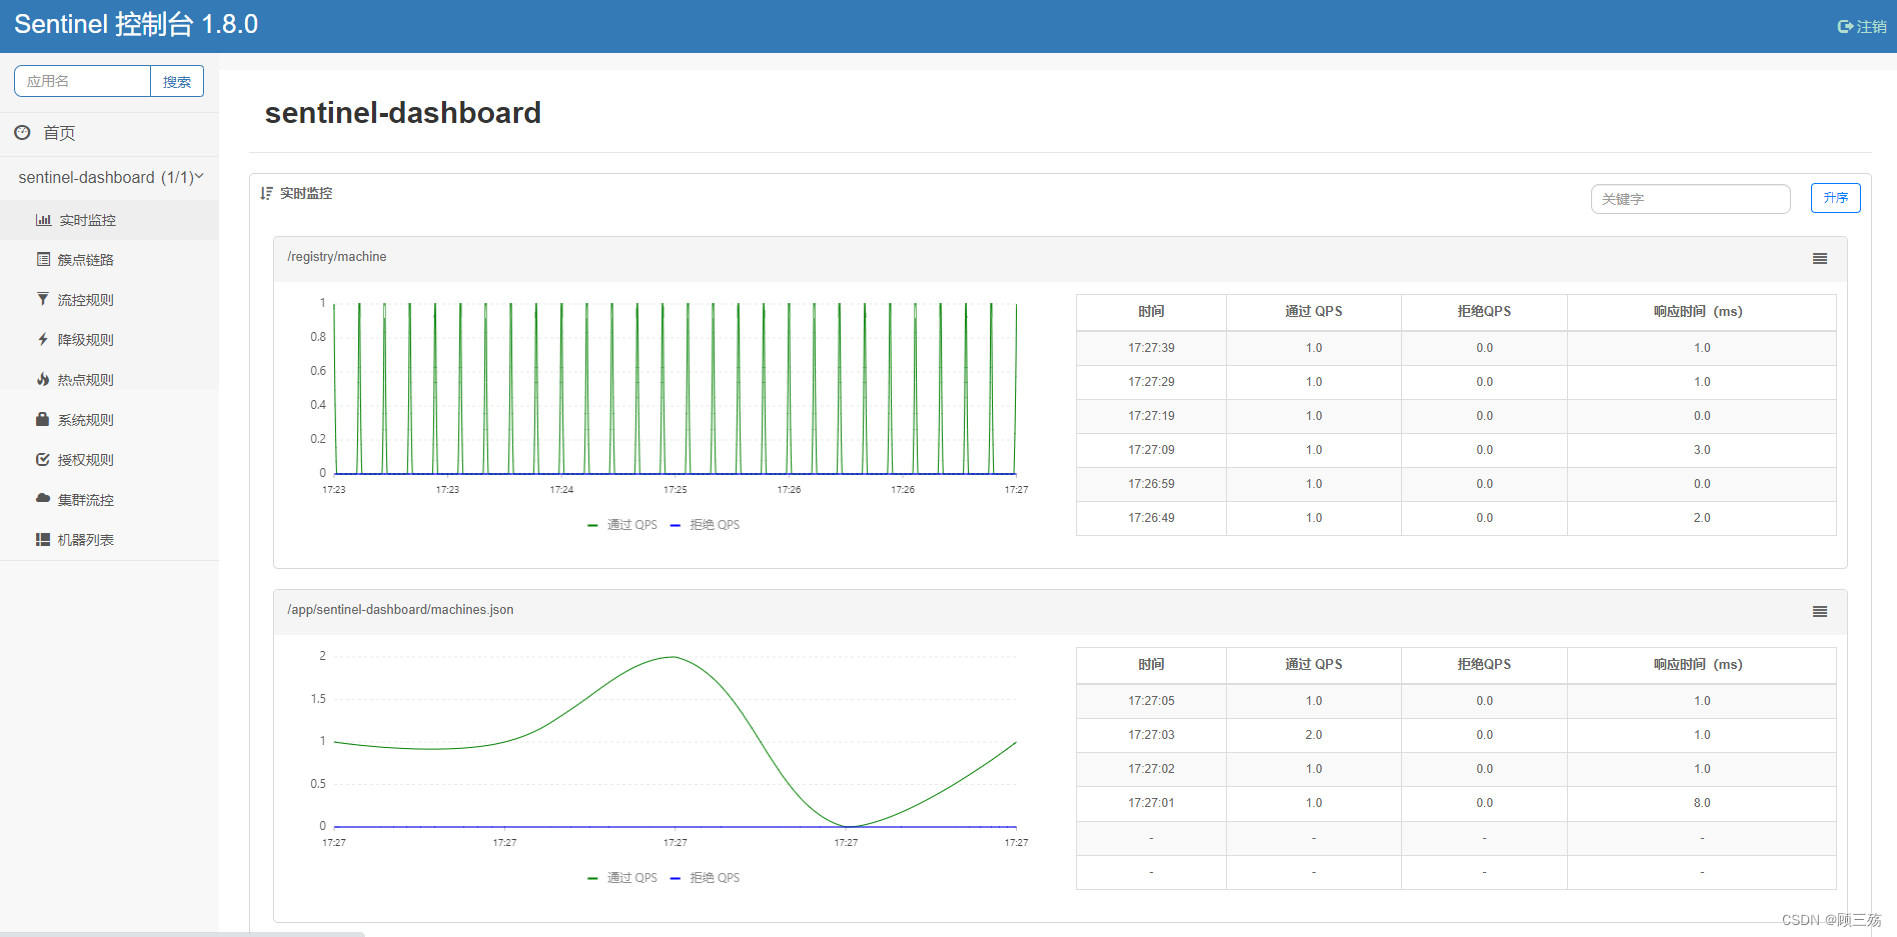Image resolution: width=1897 pixels, height=937 pixels.
Task: Open 实时监控 in the sidebar
Action: pos(109,220)
